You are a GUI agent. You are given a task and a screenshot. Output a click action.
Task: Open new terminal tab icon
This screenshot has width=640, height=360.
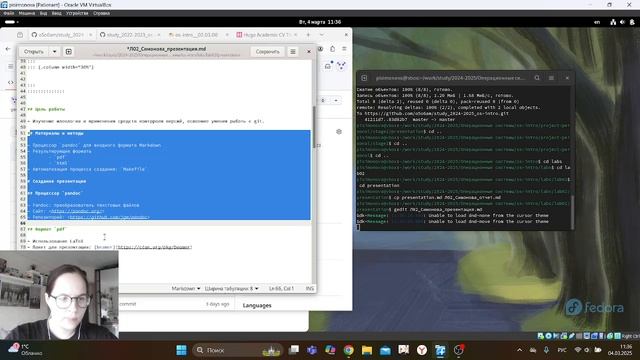coord(364,78)
